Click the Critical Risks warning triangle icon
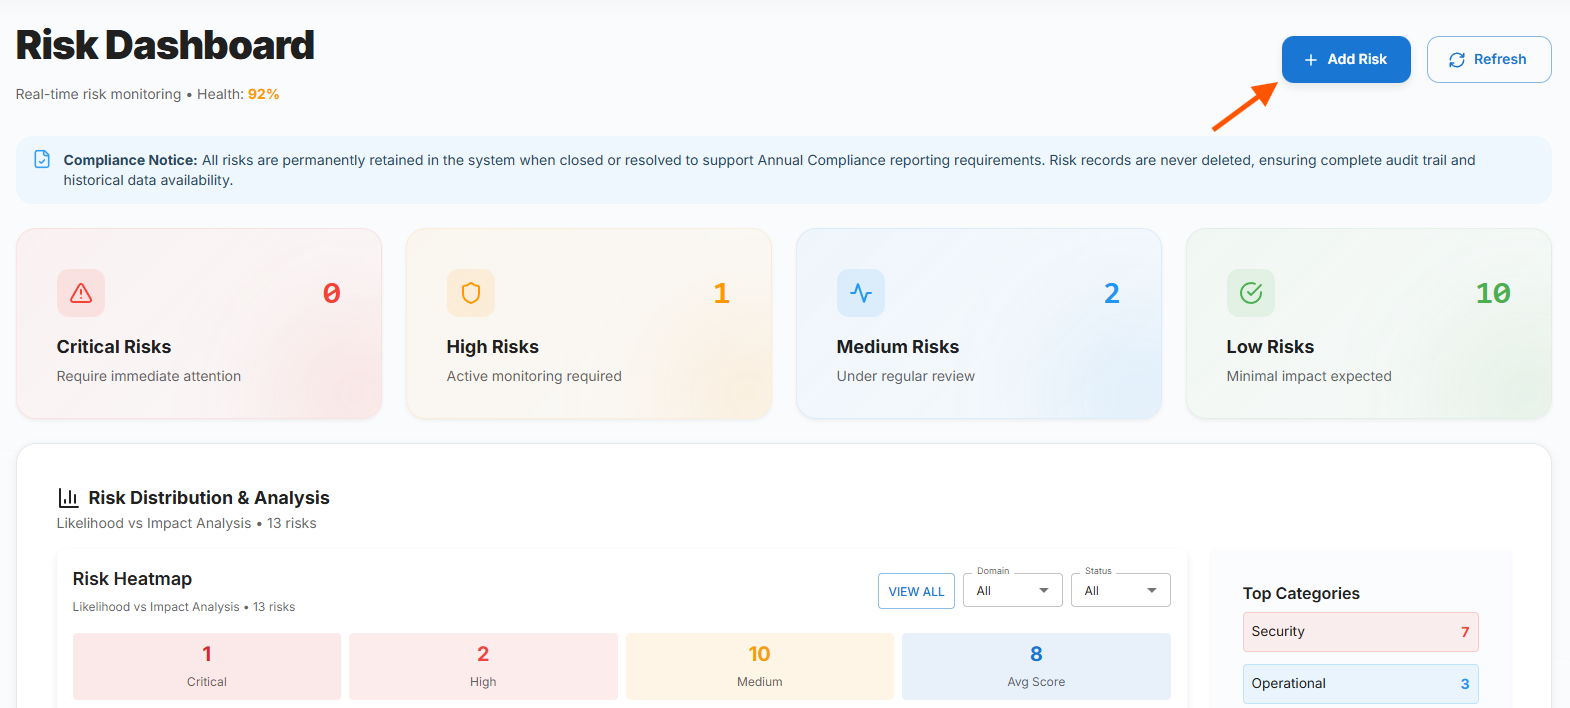The width and height of the screenshot is (1570, 708). [81, 293]
